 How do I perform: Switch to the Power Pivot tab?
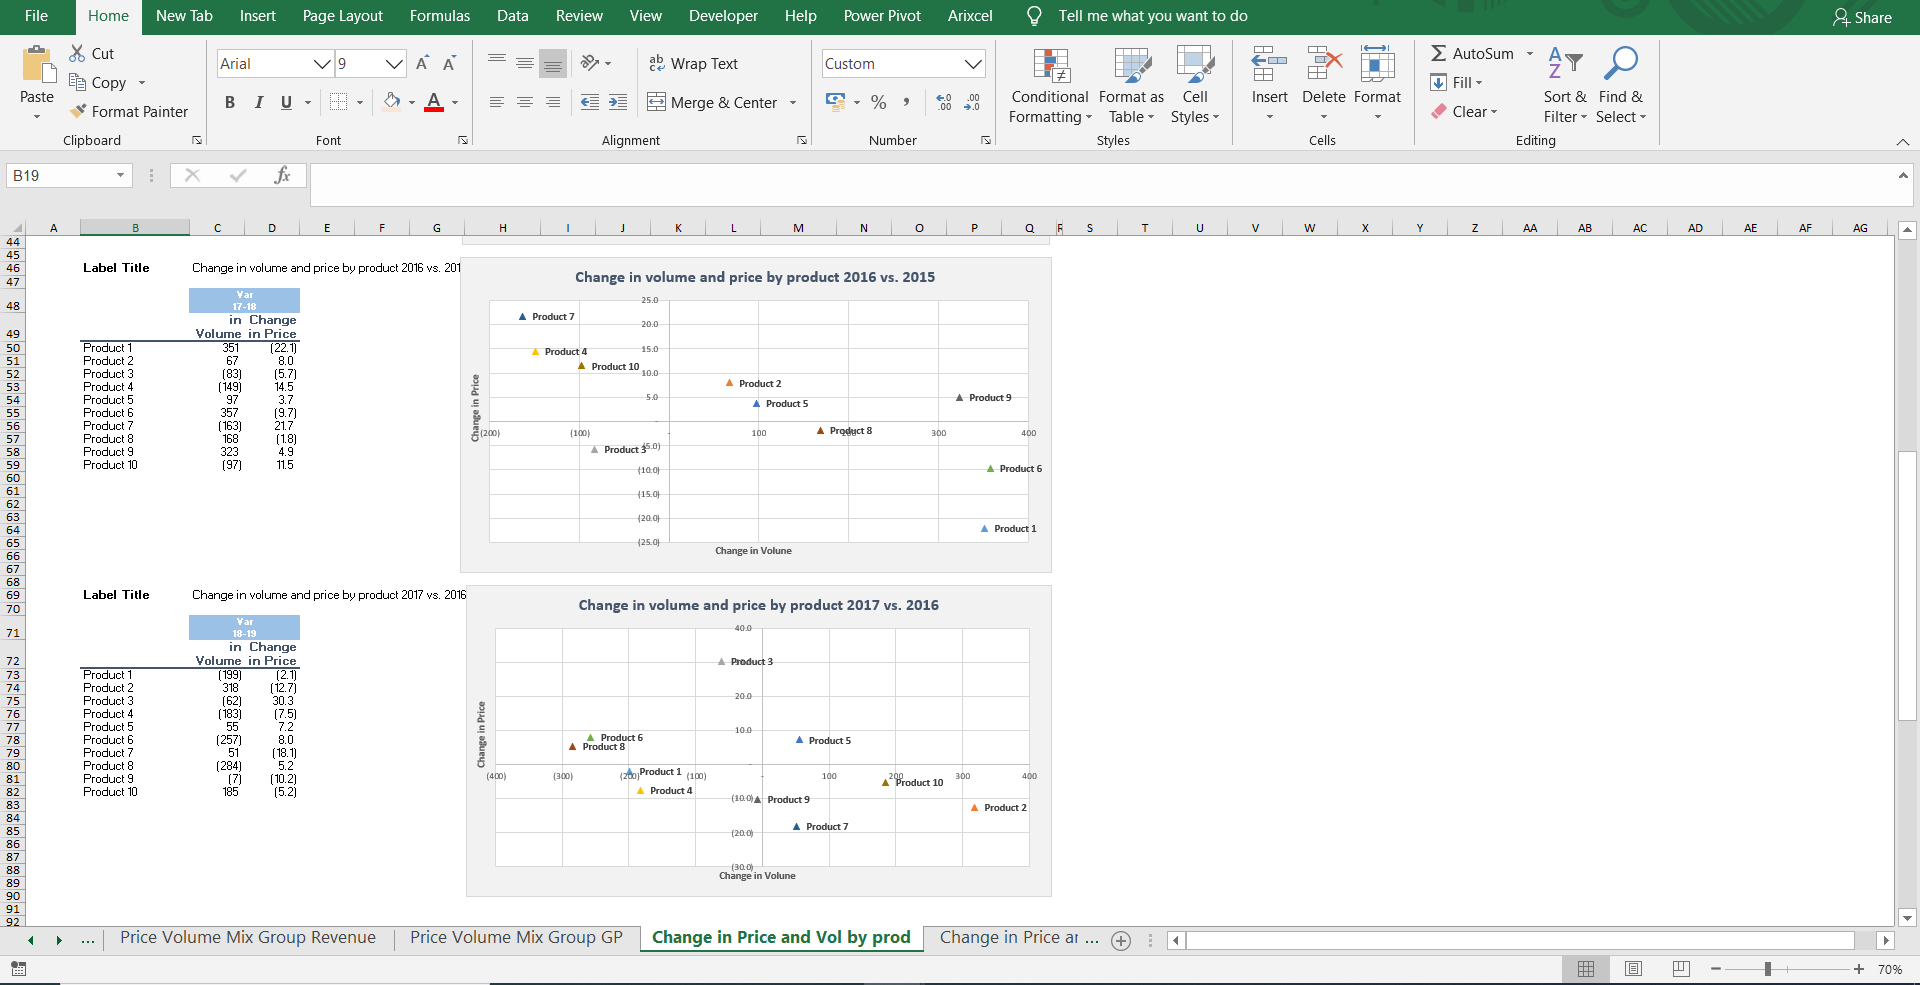pos(882,16)
